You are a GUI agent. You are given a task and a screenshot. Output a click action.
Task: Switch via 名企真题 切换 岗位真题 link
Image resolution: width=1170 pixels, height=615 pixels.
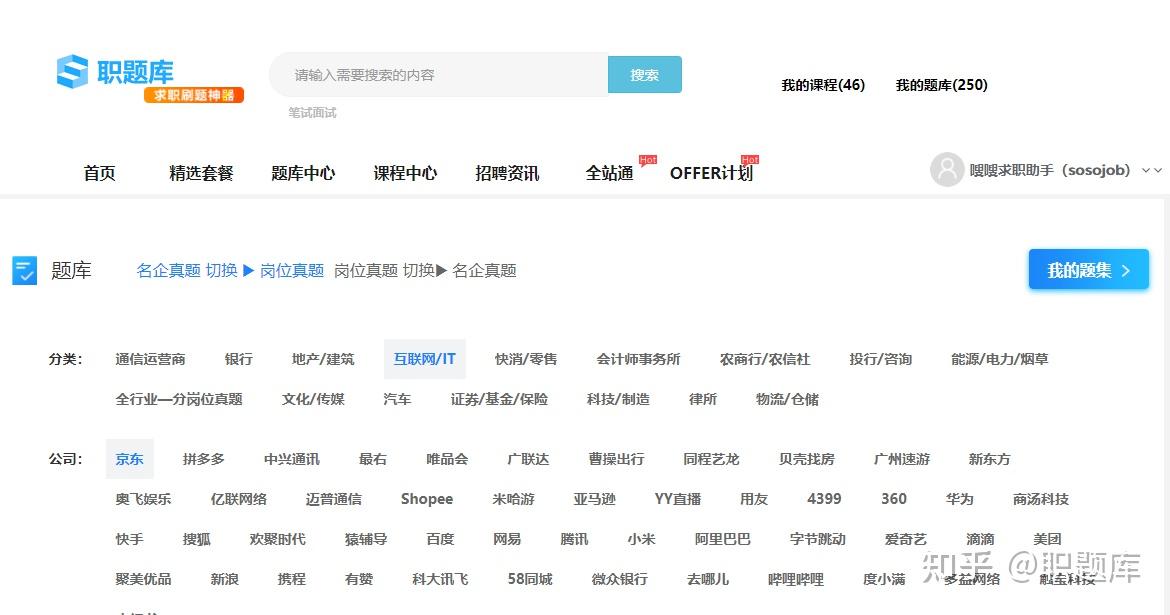point(230,270)
